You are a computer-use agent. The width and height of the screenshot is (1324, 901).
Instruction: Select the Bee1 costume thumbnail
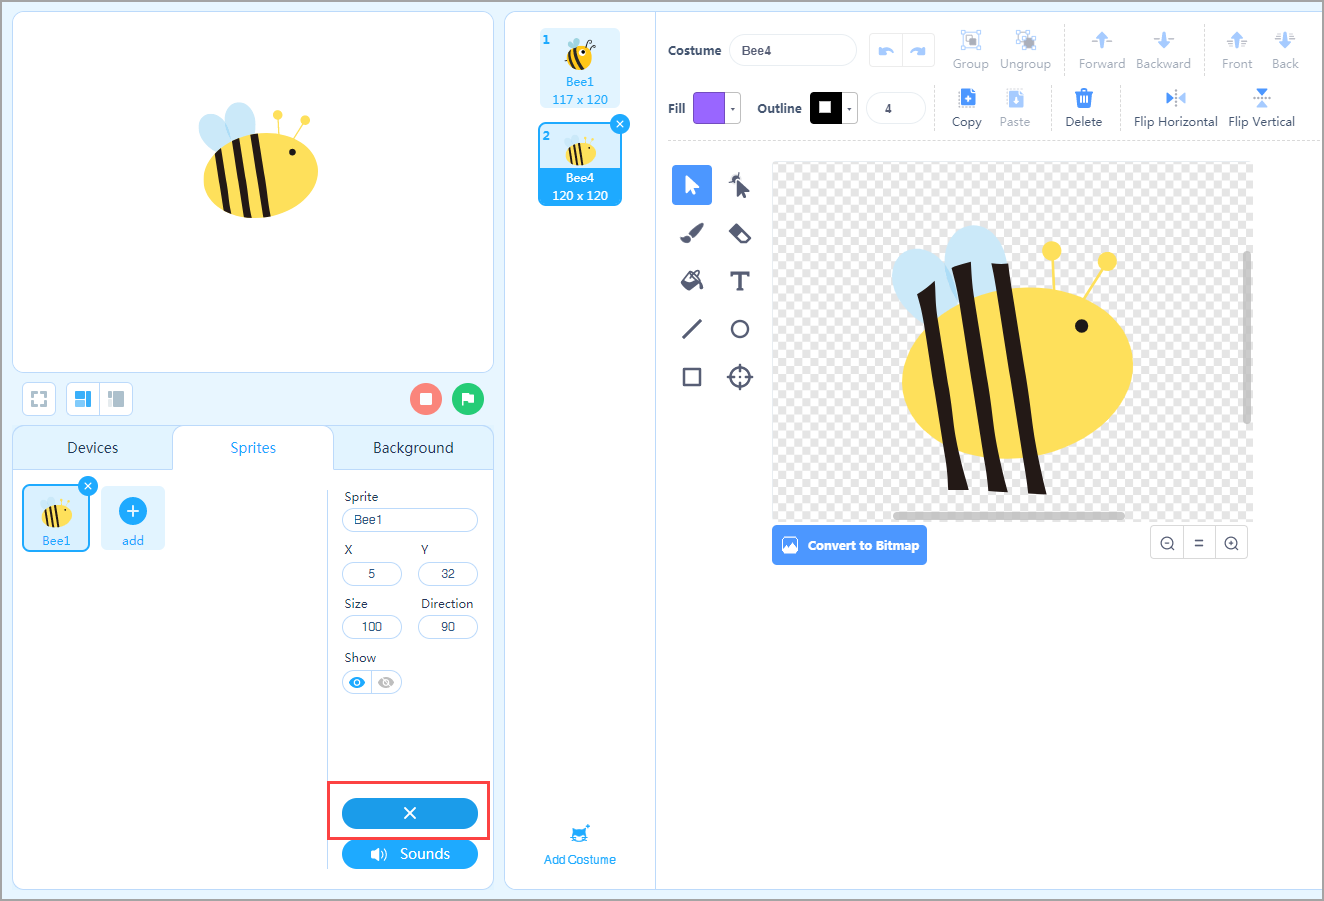tap(580, 68)
